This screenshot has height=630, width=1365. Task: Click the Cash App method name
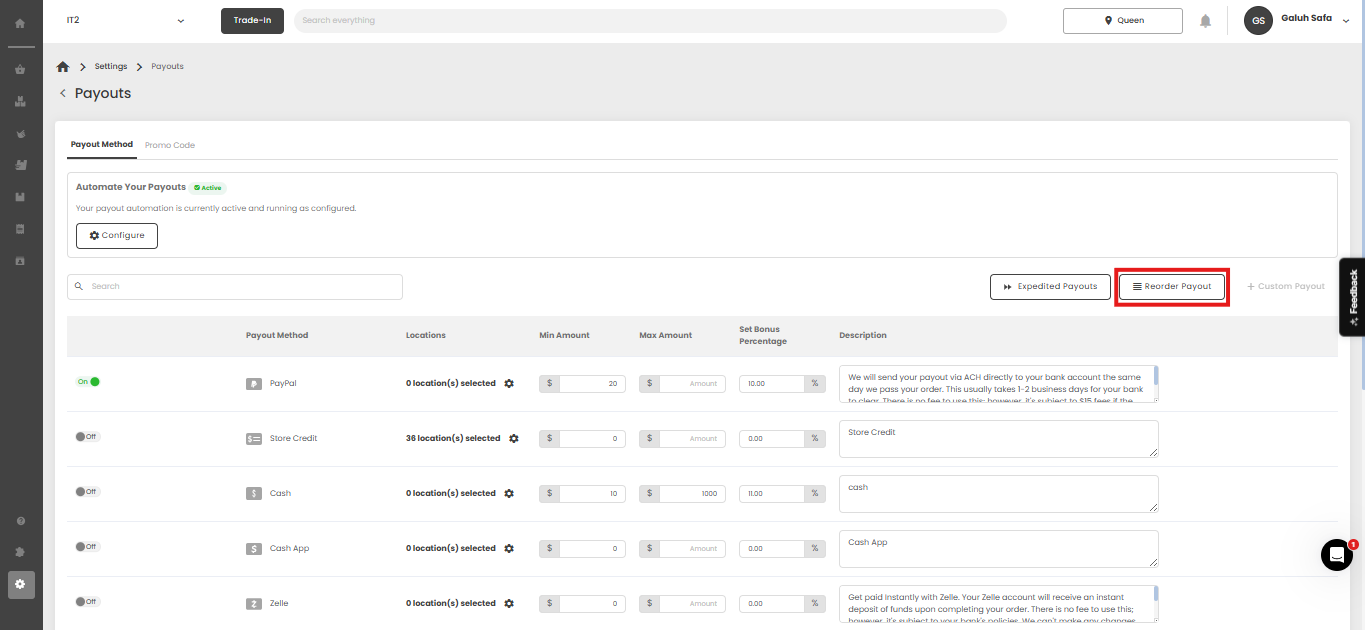(x=289, y=548)
